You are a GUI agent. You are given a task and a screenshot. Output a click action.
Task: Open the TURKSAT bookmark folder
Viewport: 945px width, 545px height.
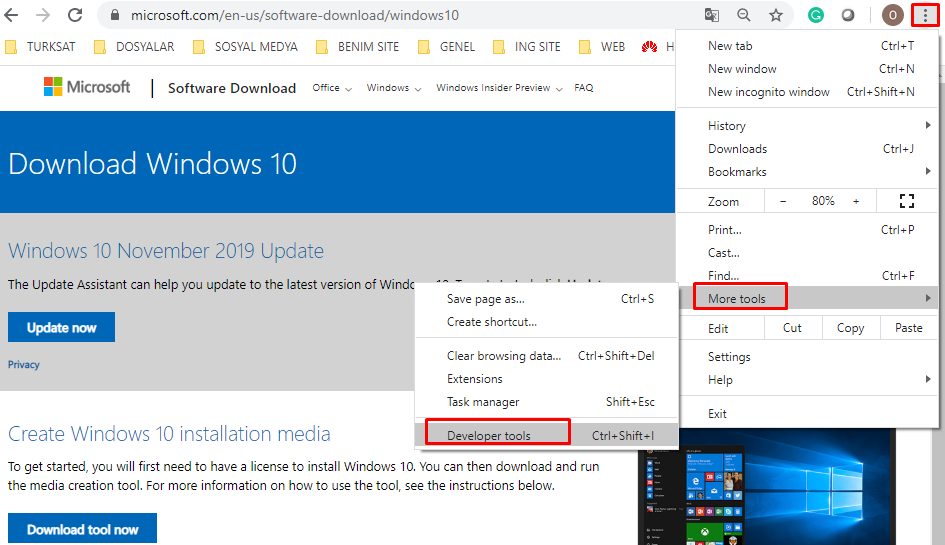point(40,47)
